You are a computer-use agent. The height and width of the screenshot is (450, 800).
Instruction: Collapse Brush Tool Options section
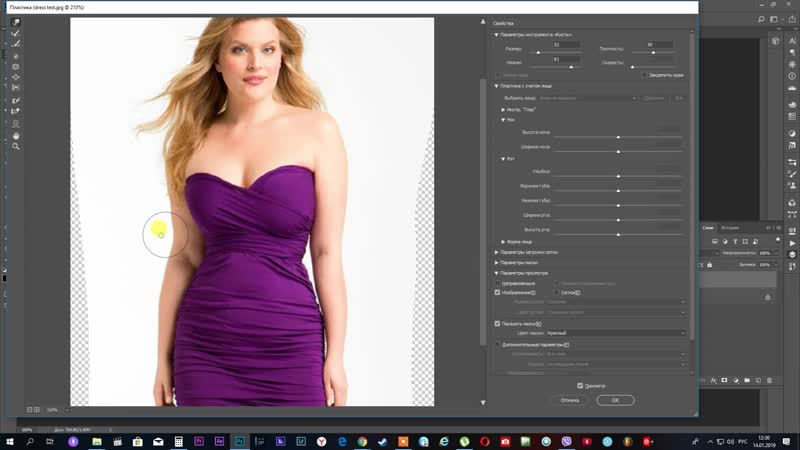[x=496, y=35]
